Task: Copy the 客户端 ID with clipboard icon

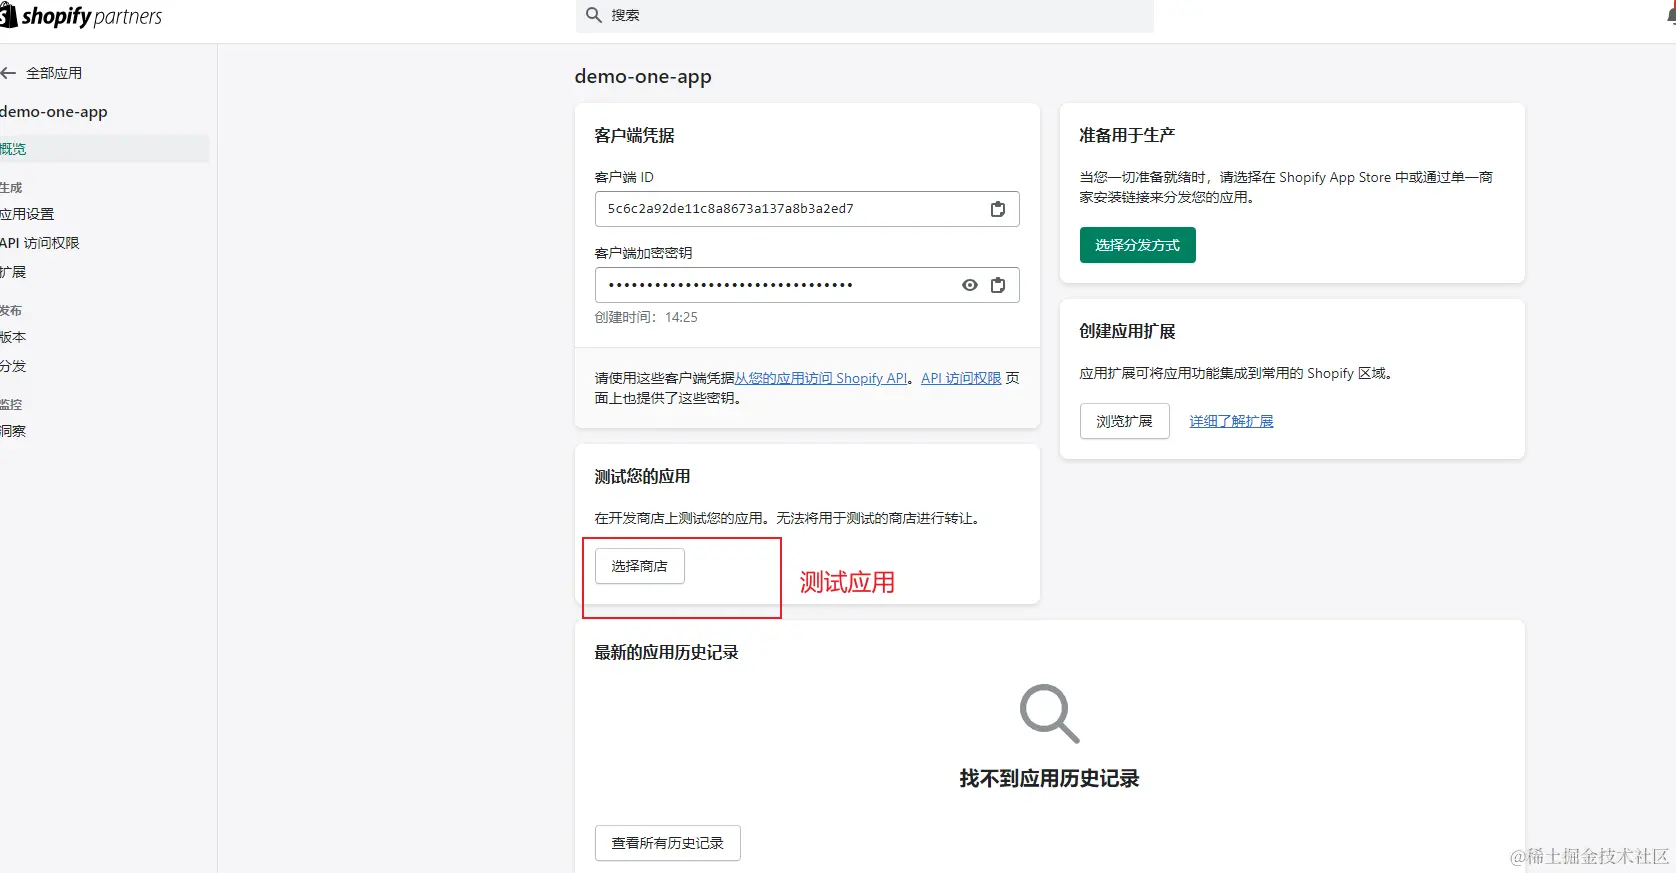Action: tap(998, 209)
